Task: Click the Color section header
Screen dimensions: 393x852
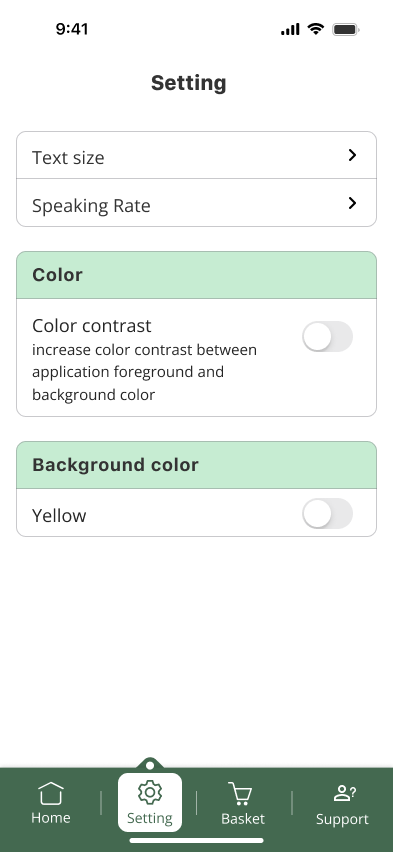Action: (196, 275)
